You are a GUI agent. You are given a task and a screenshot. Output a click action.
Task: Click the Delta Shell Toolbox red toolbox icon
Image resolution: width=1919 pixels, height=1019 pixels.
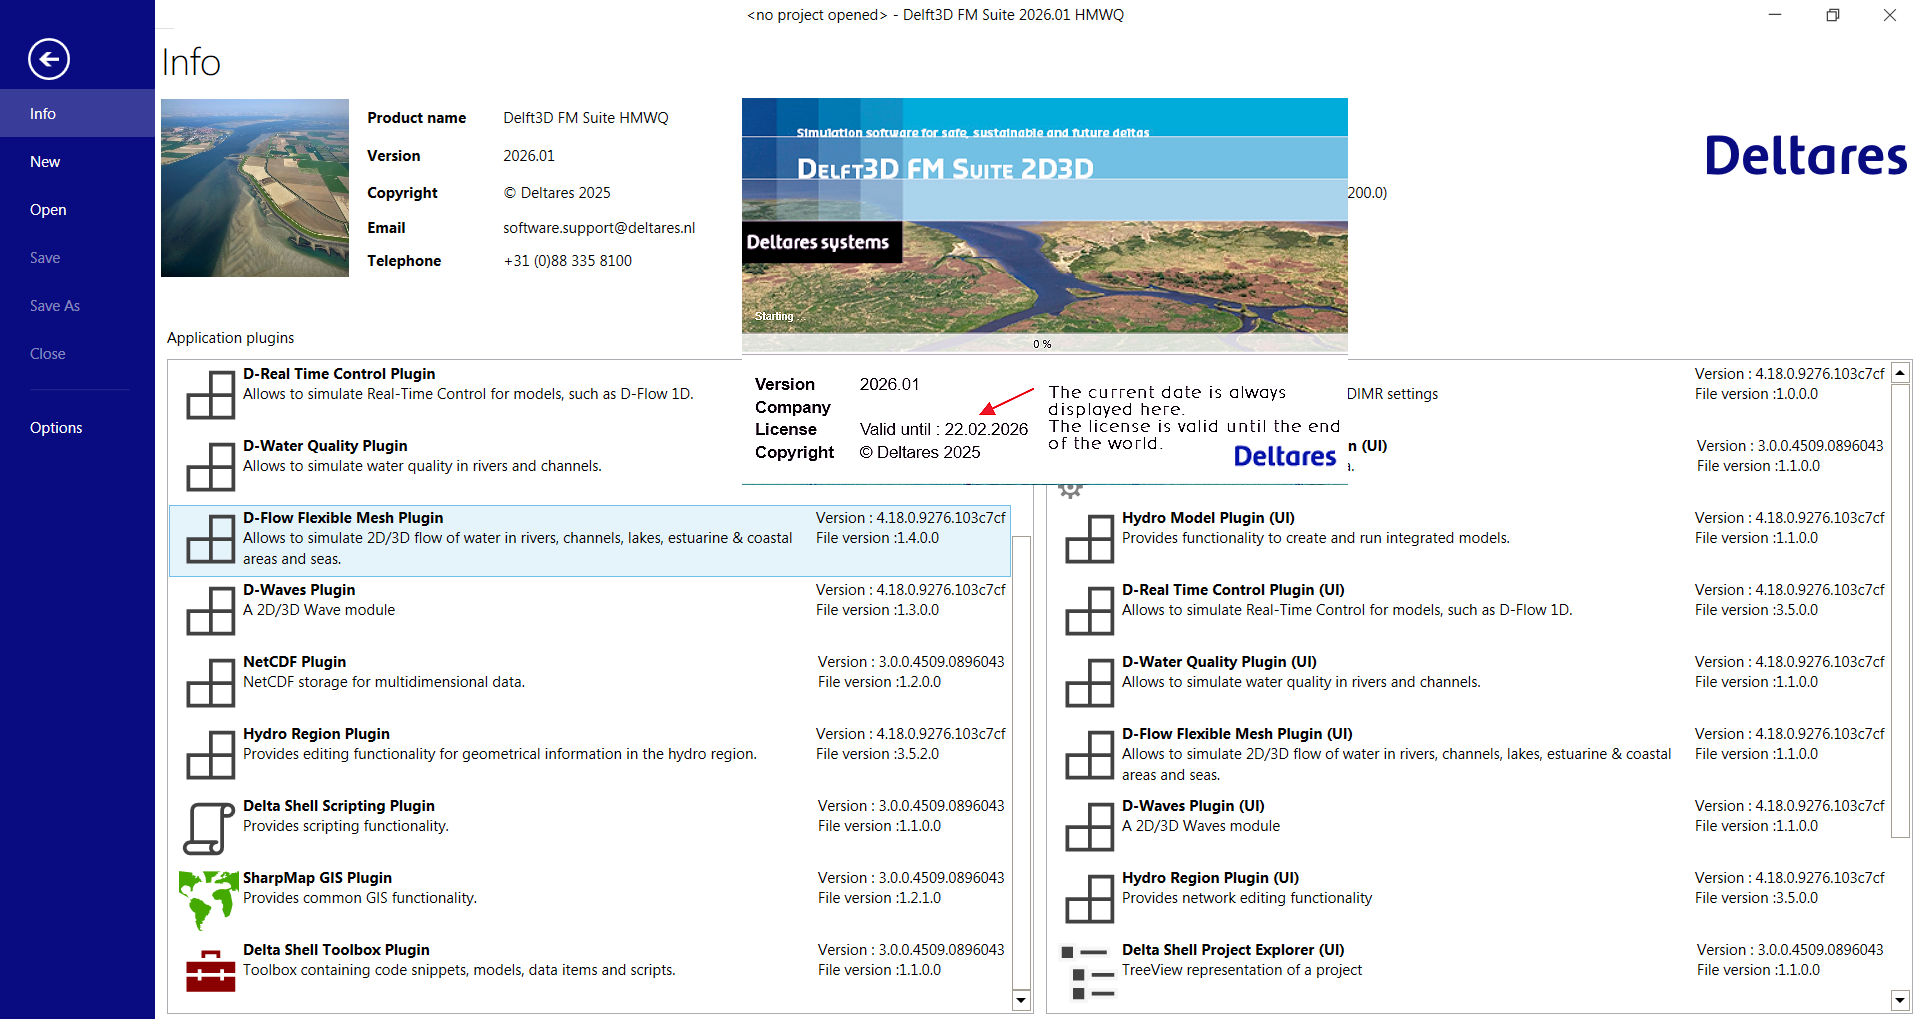[x=211, y=970]
